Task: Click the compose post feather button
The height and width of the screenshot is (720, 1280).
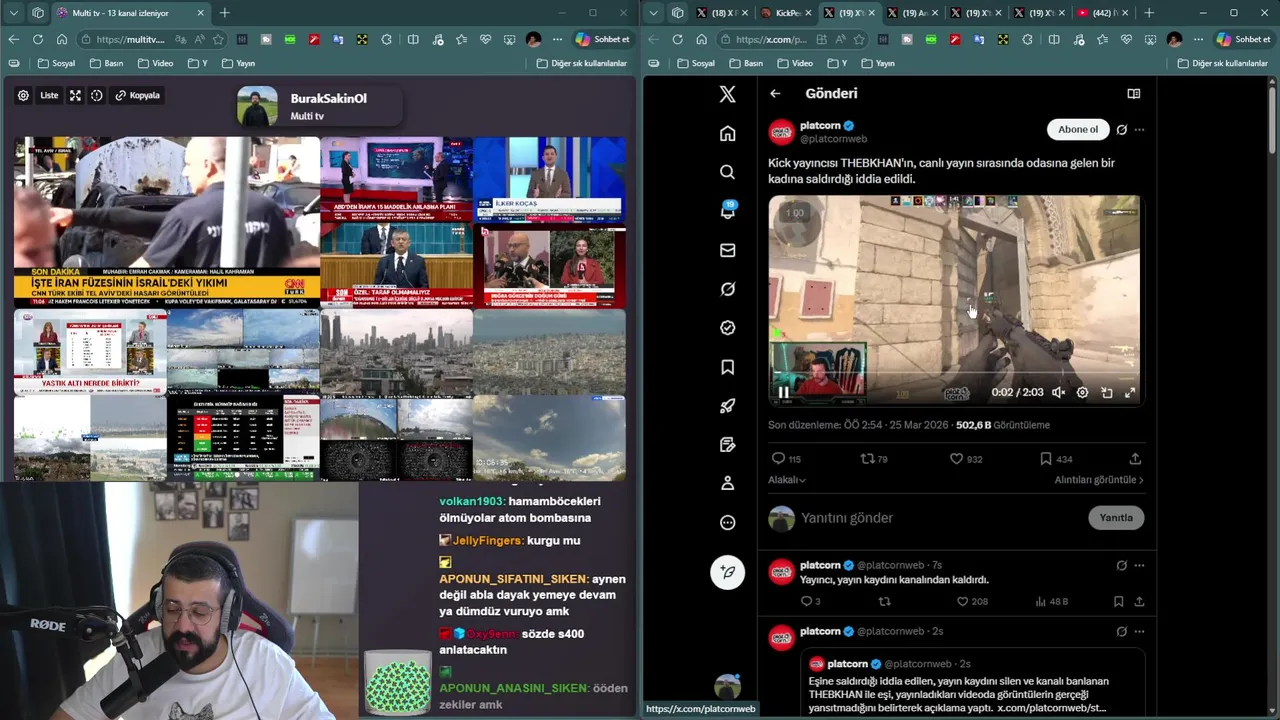Action: (727, 572)
